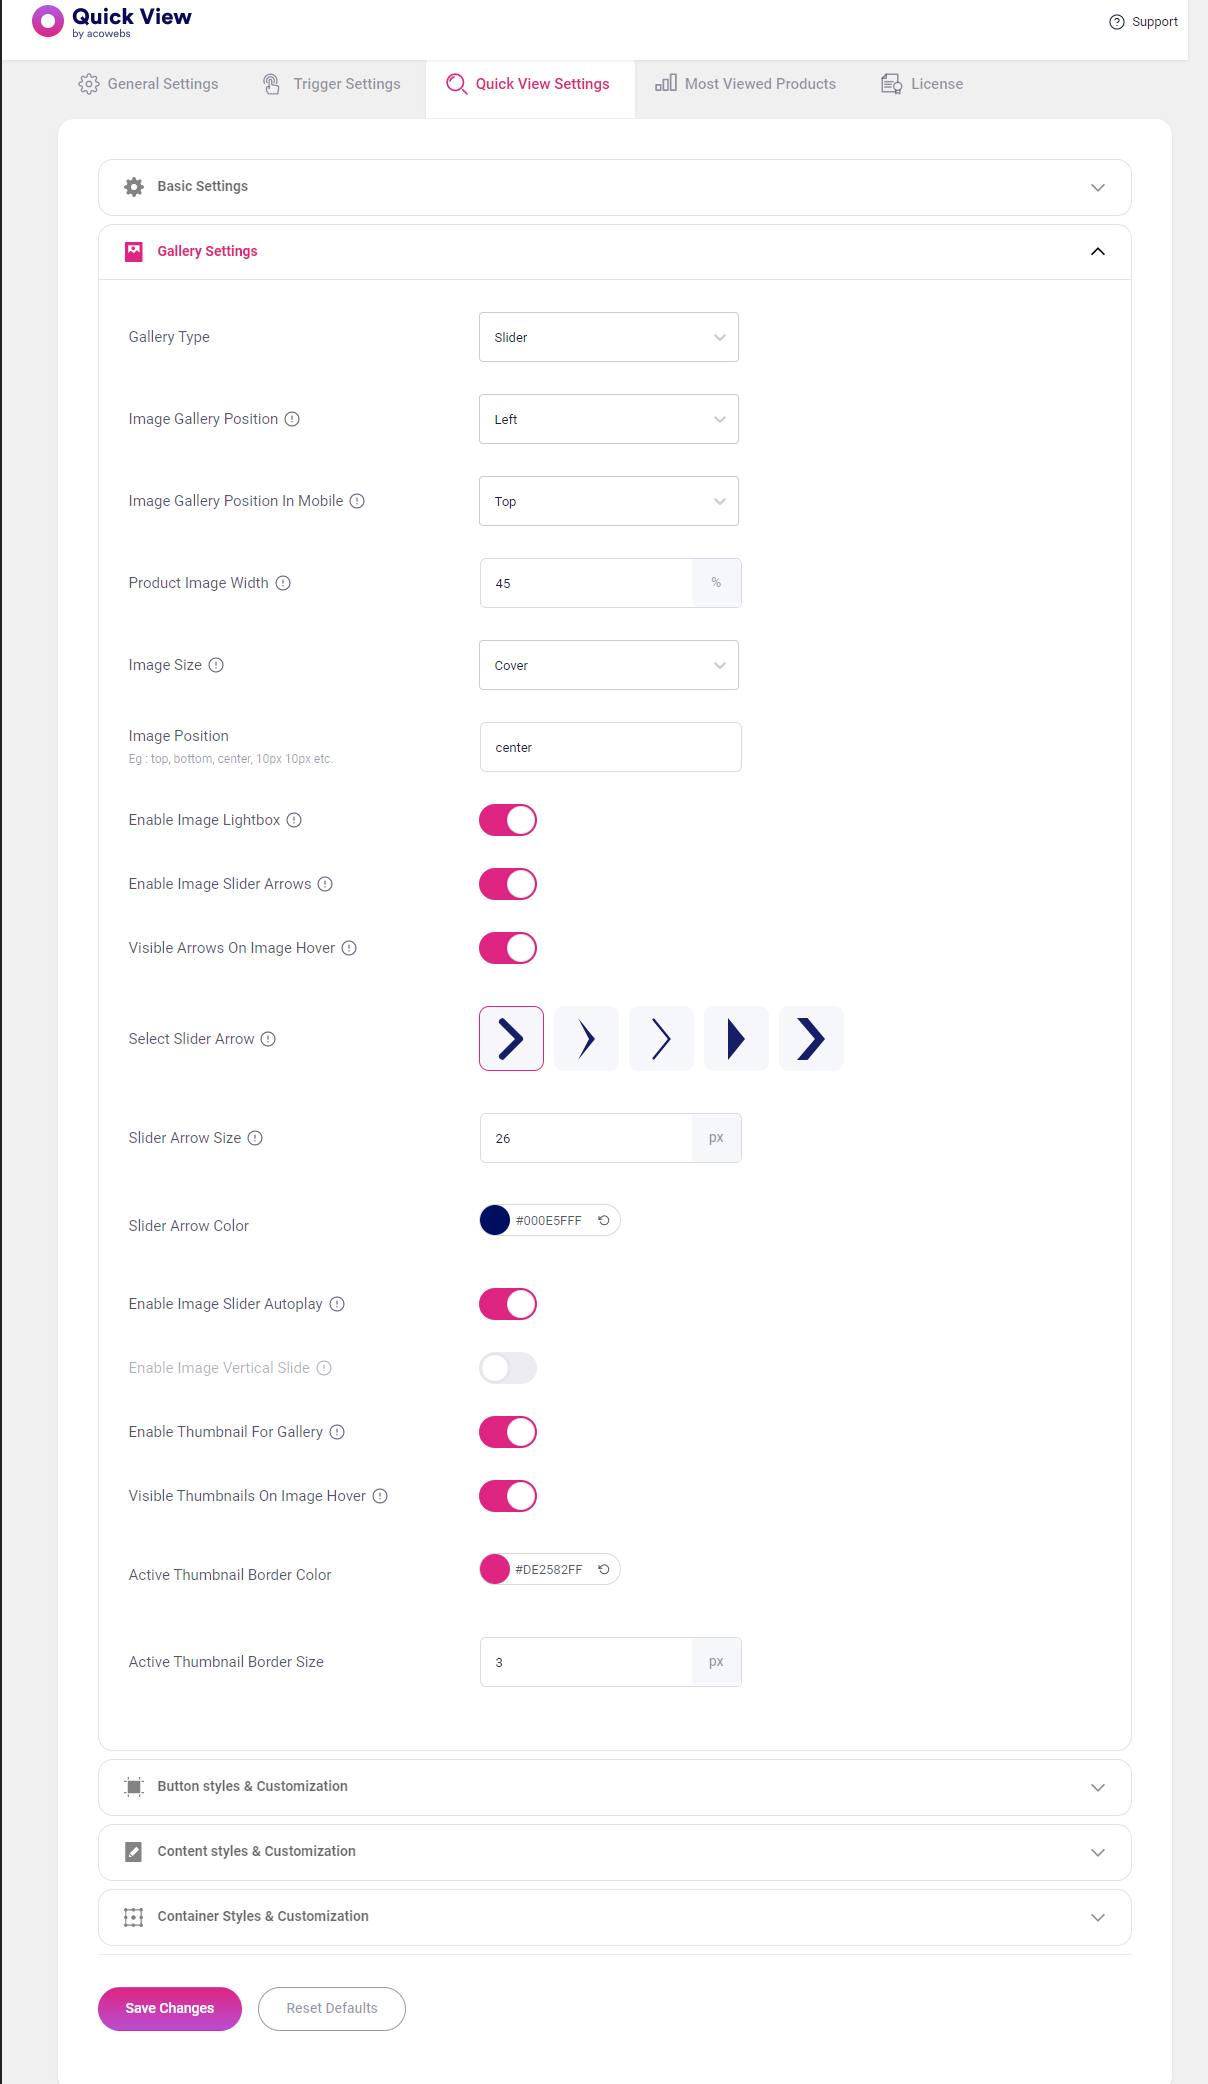
Task: Click the Save Changes button
Action: 170,2008
